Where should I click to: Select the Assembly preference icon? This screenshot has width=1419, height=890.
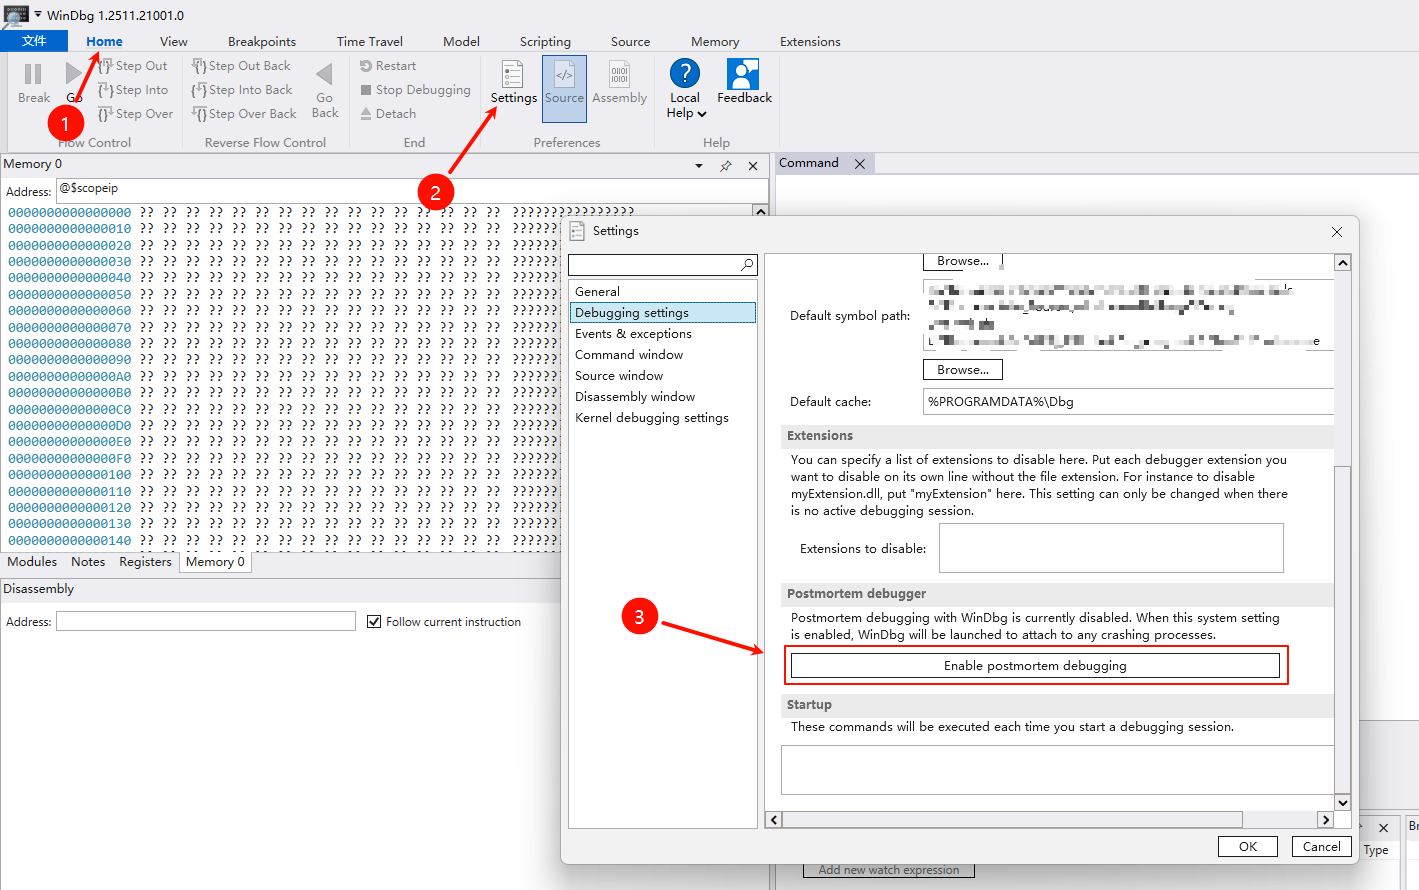tap(619, 76)
